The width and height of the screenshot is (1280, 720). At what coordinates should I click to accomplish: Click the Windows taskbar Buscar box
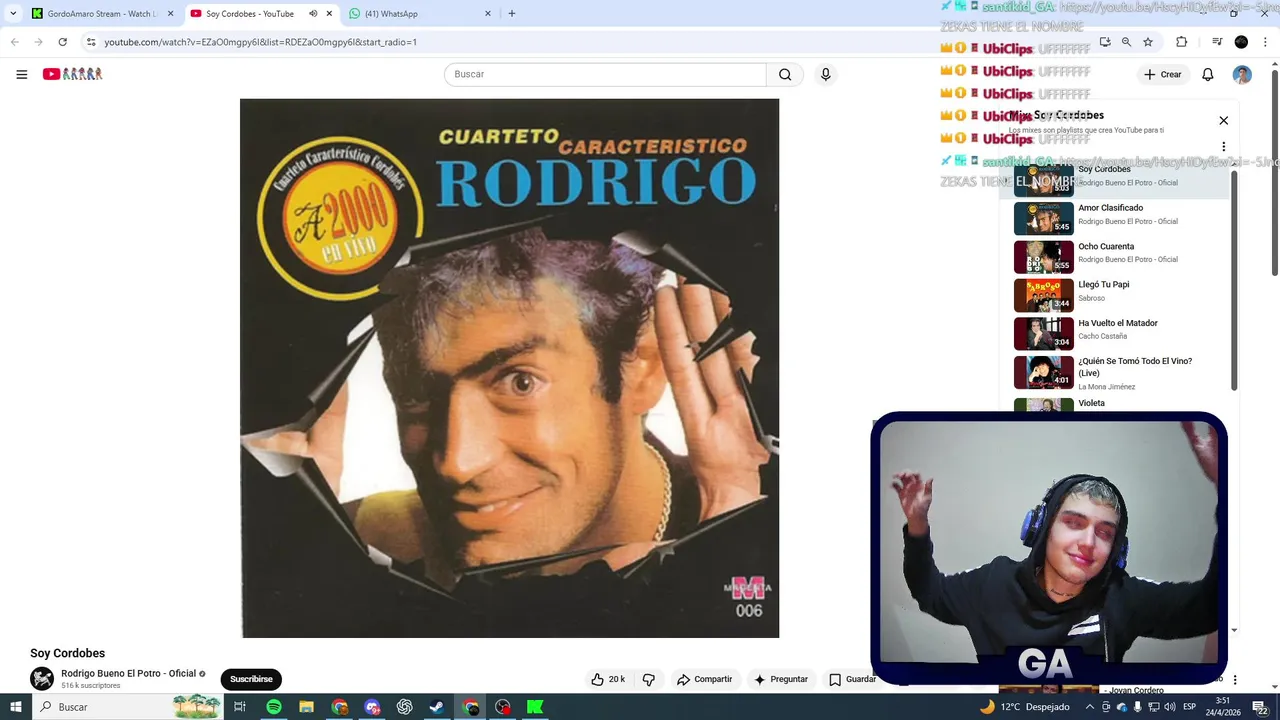[x=128, y=707]
